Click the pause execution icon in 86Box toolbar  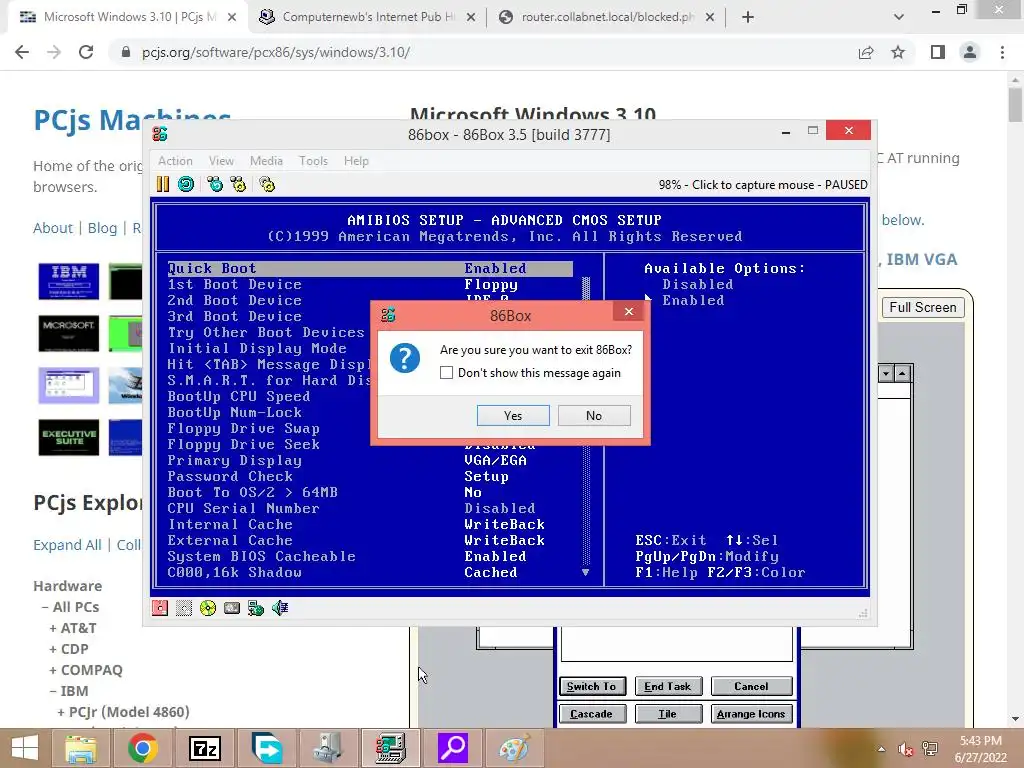tap(163, 184)
